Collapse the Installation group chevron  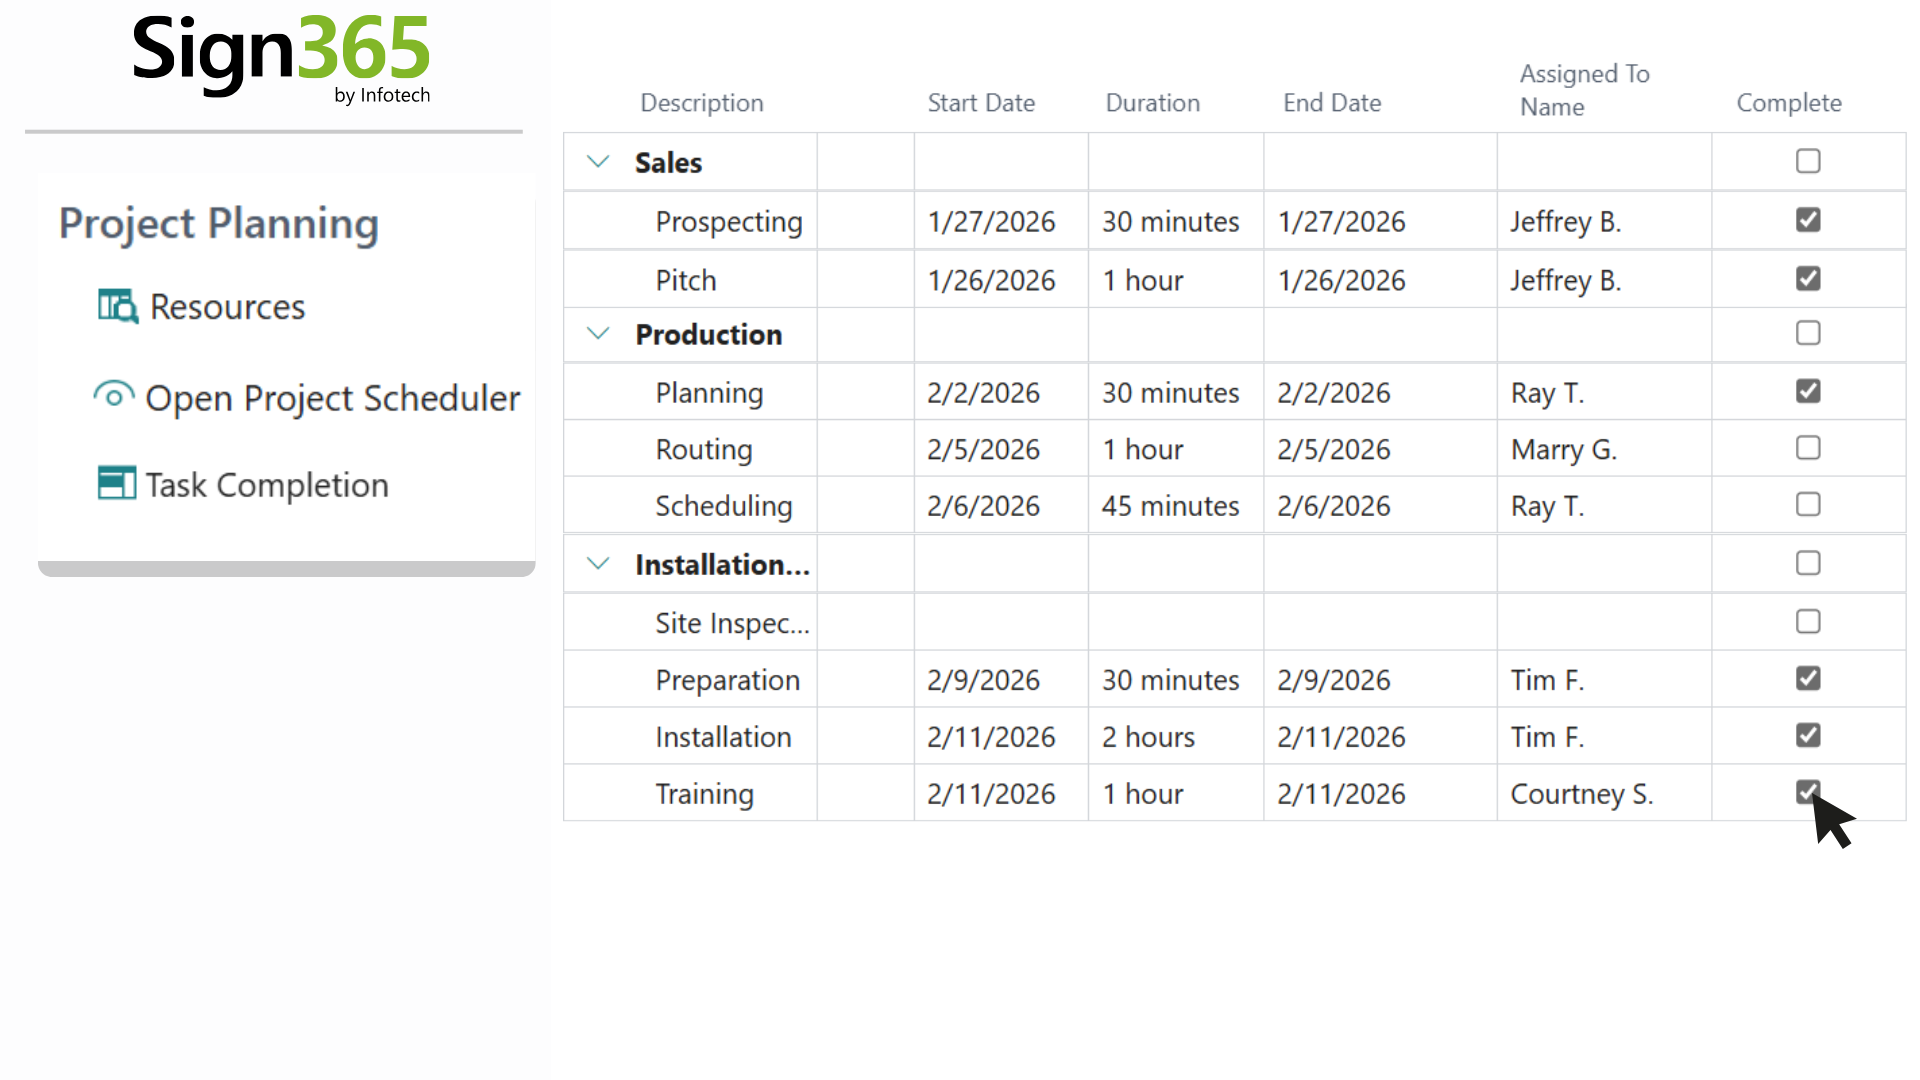pos(598,564)
